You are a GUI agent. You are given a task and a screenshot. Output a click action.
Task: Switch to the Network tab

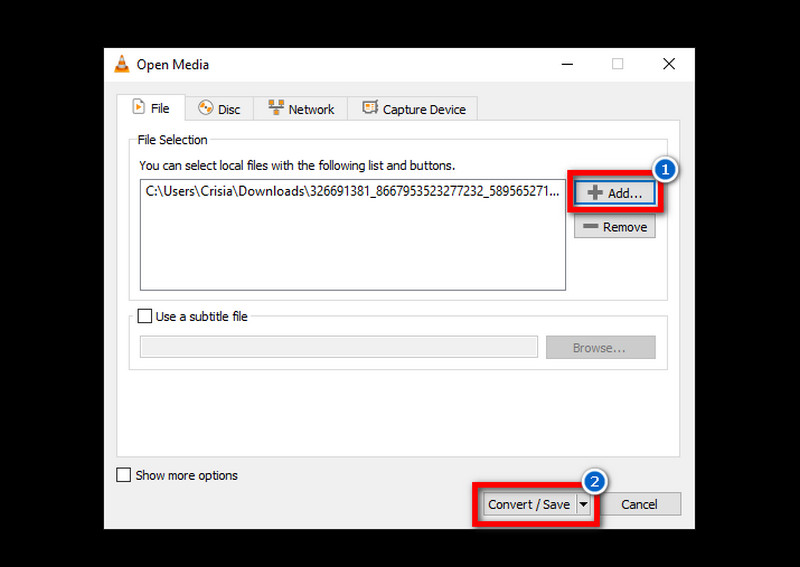tap(300, 109)
